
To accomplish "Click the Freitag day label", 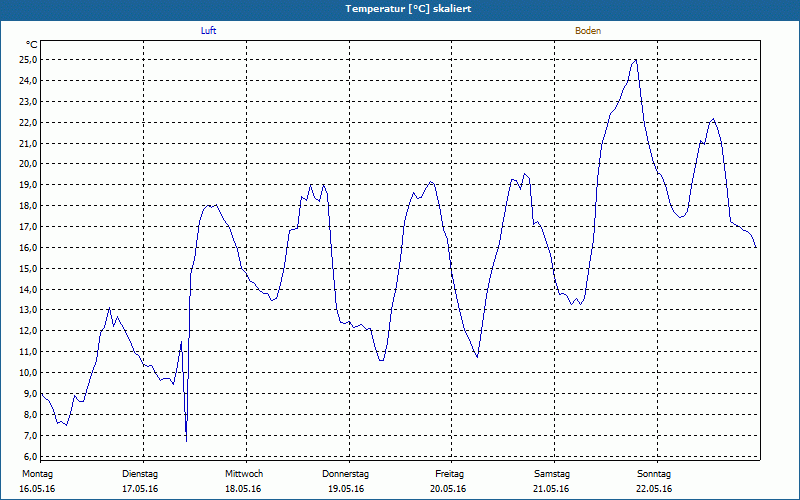I will pos(449,474).
